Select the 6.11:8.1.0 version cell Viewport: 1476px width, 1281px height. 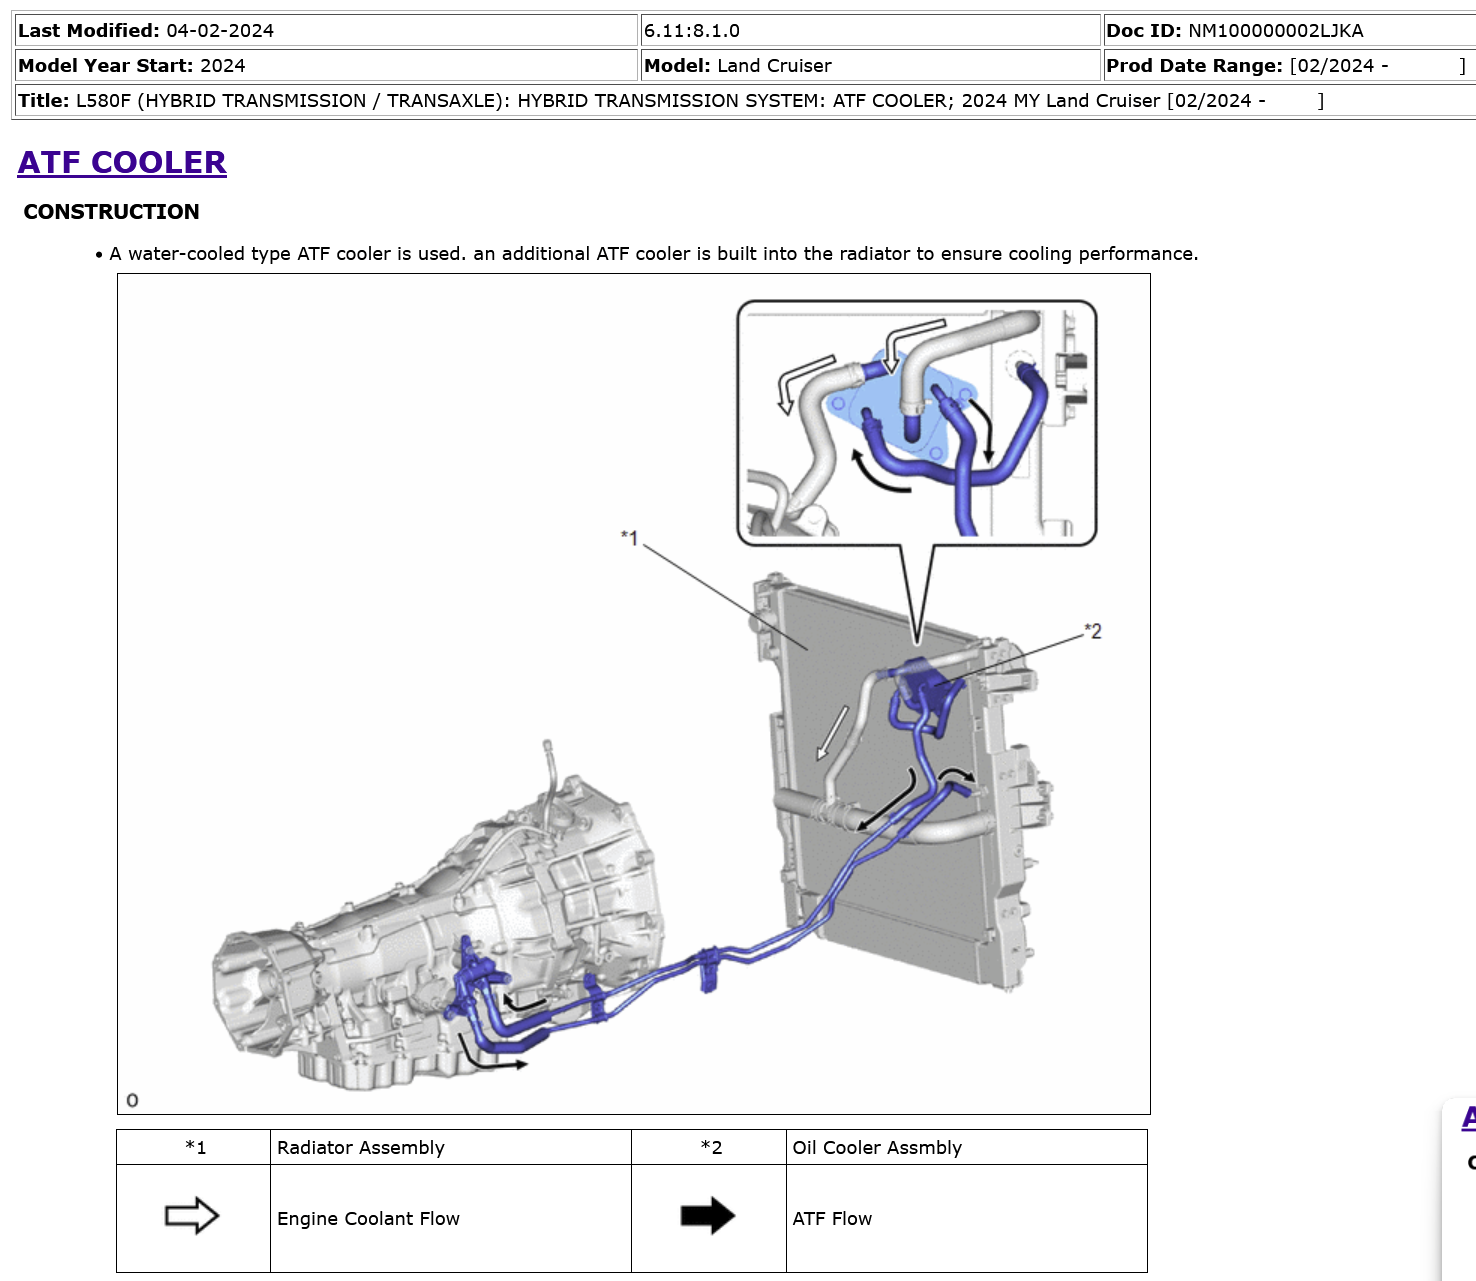870,31
